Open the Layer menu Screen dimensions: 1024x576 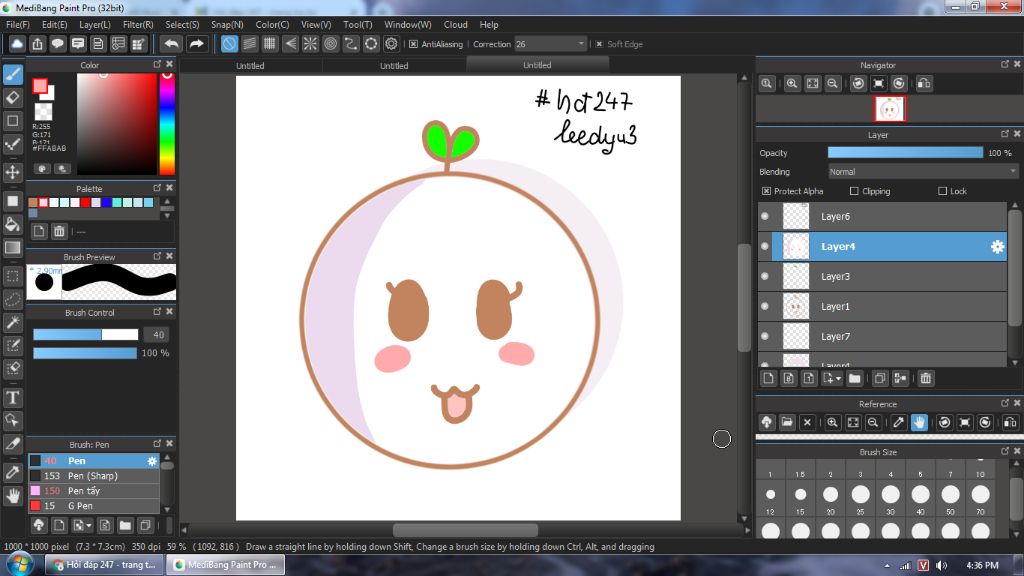pos(95,25)
